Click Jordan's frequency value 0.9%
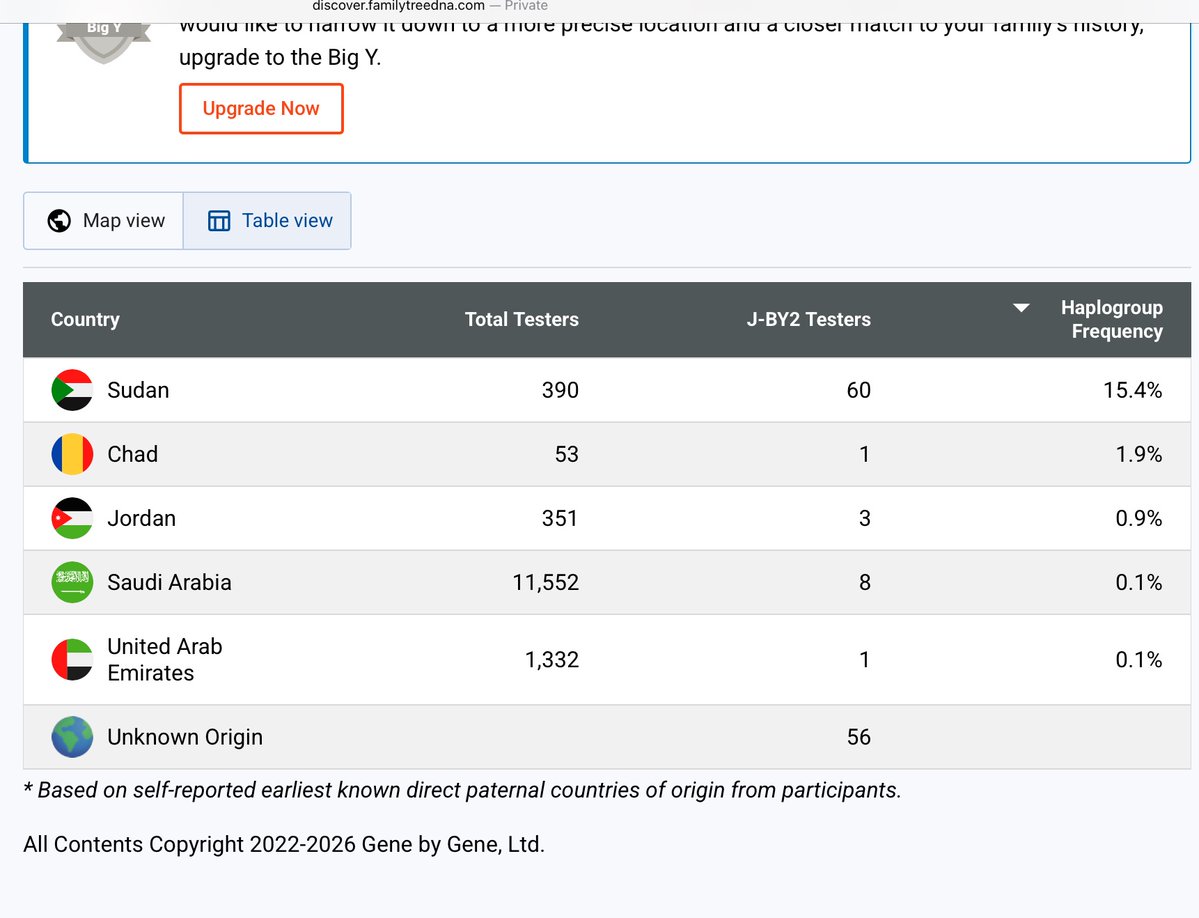The image size is (1199, 918). coord(1139,518)
